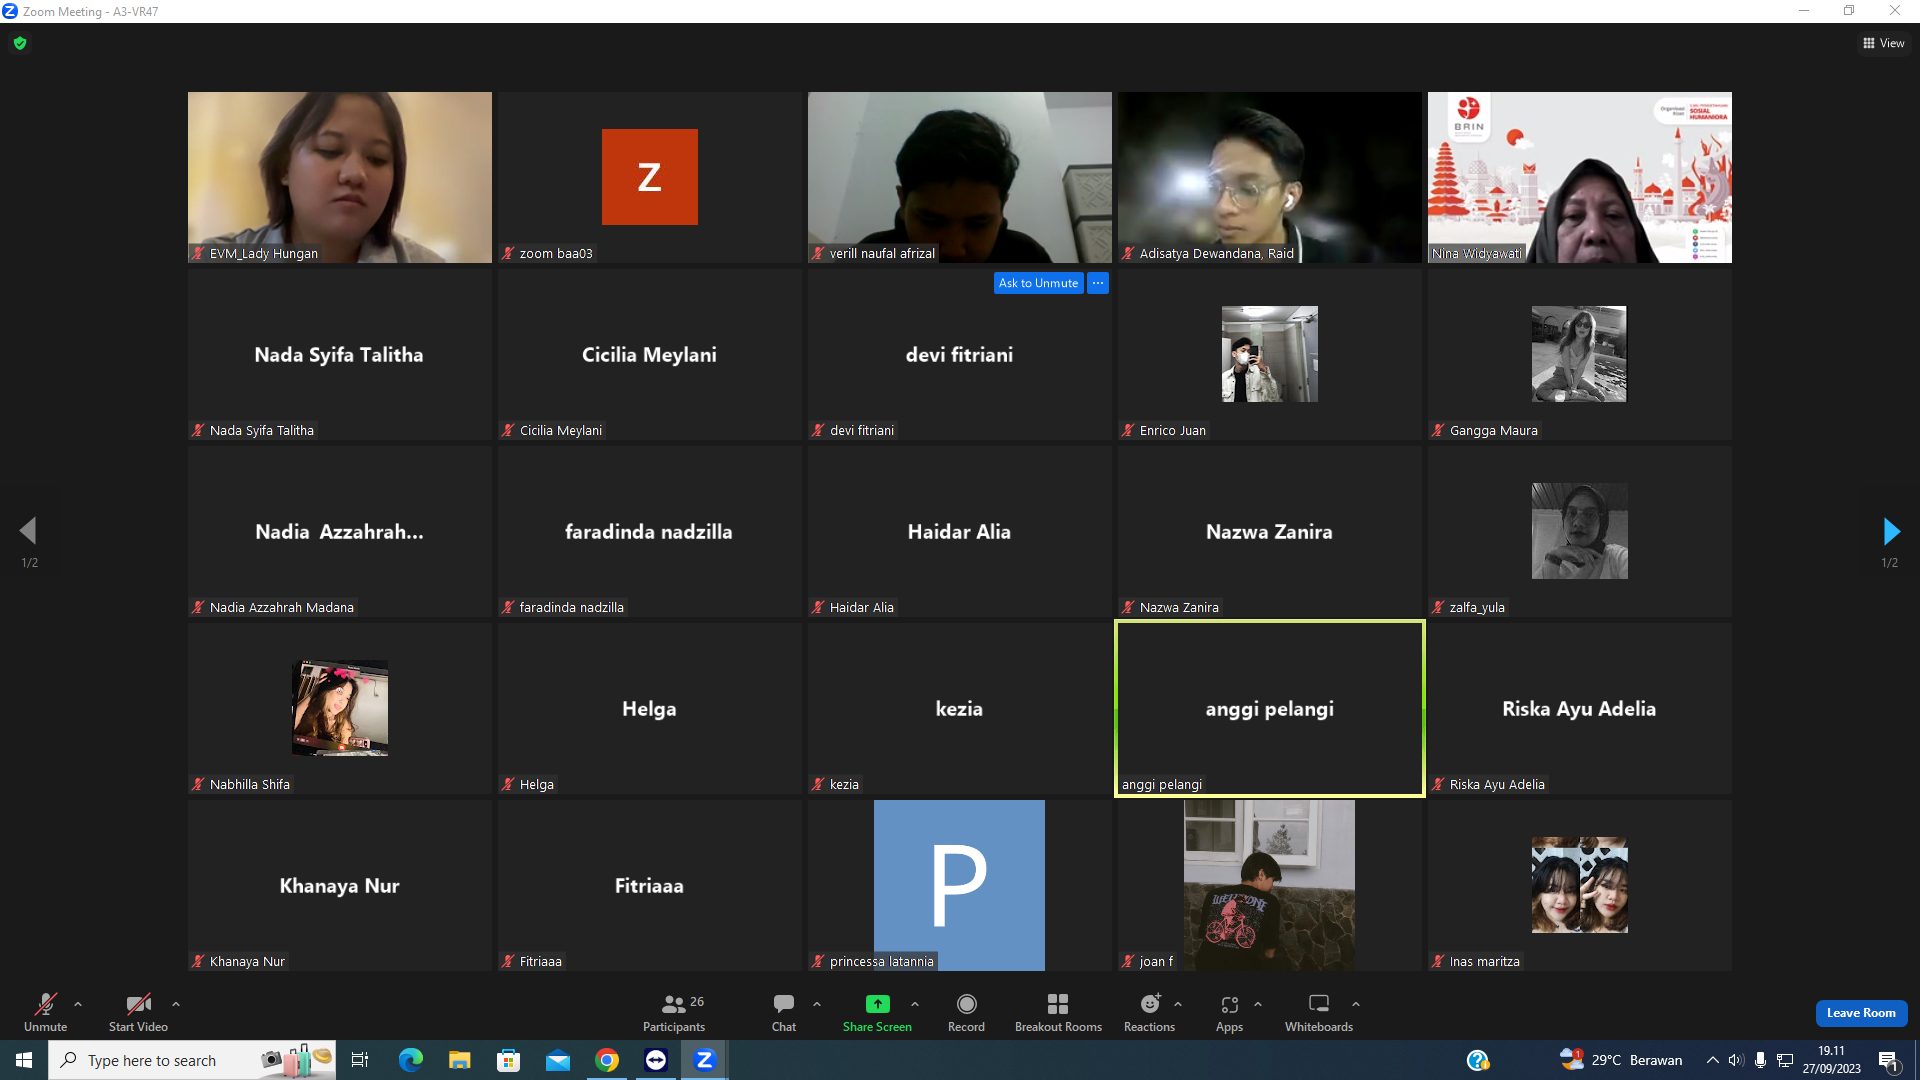This screenshot has width=1920, height=1080.
Task: Select EVM_Lady Hungan video tile
Action: point(340,177)
